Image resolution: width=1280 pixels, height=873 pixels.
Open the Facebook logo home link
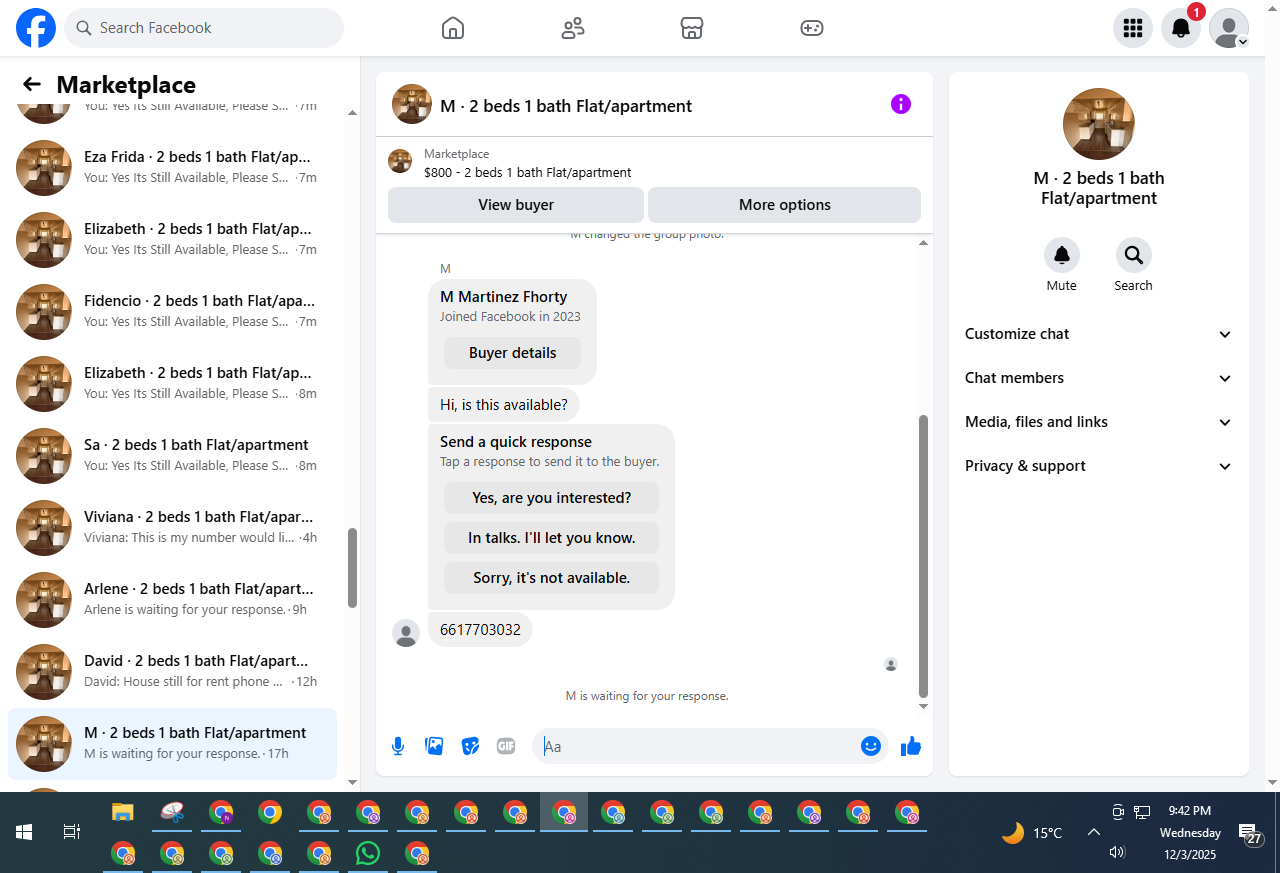click(36, 28)
